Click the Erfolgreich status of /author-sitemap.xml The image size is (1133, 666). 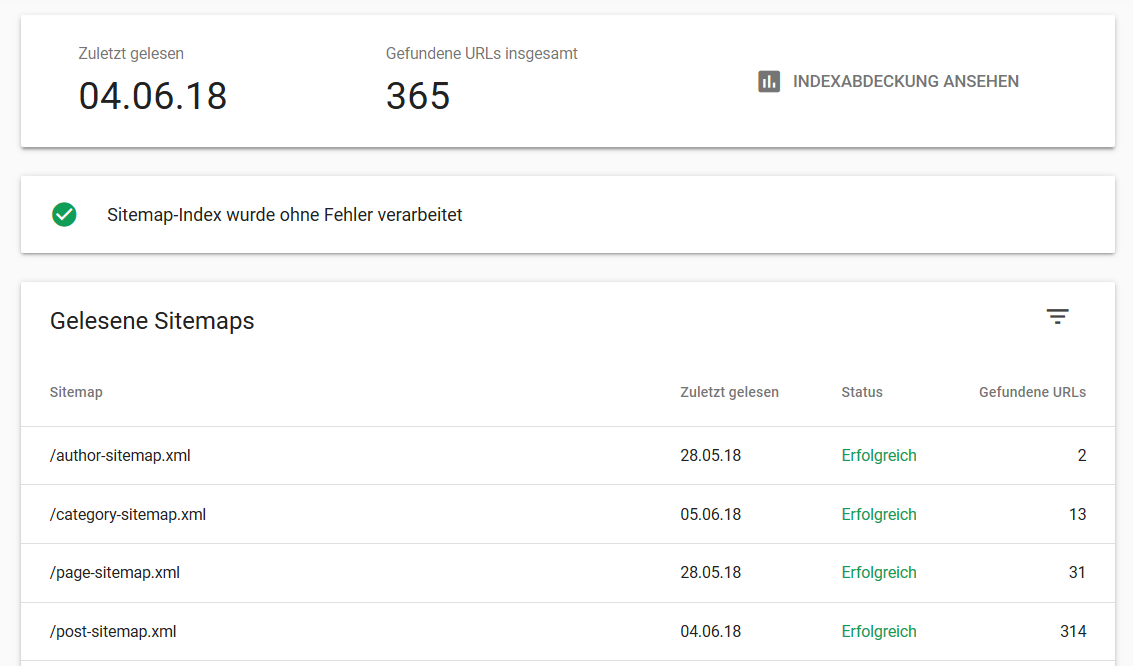tap(878, 455)
